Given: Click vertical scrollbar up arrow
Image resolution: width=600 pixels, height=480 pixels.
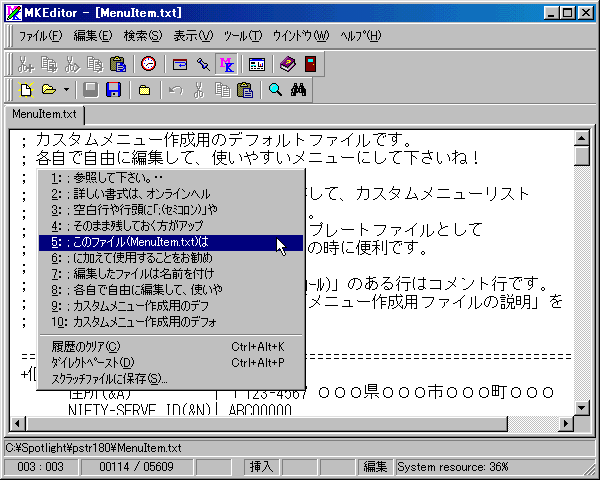Looking at the screenshot, I should pos(582,139).
